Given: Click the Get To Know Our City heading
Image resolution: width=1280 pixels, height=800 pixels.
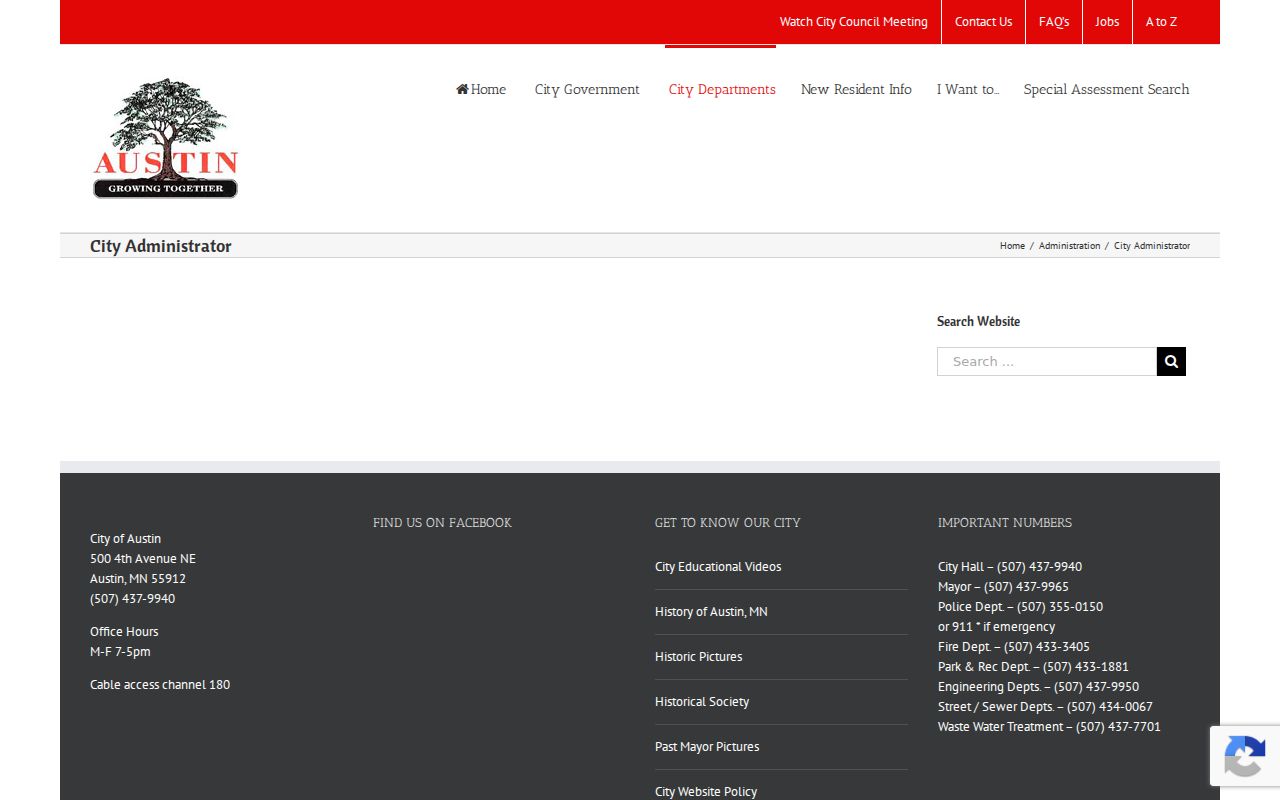Looking at the screenshot, I should (728, 523).
